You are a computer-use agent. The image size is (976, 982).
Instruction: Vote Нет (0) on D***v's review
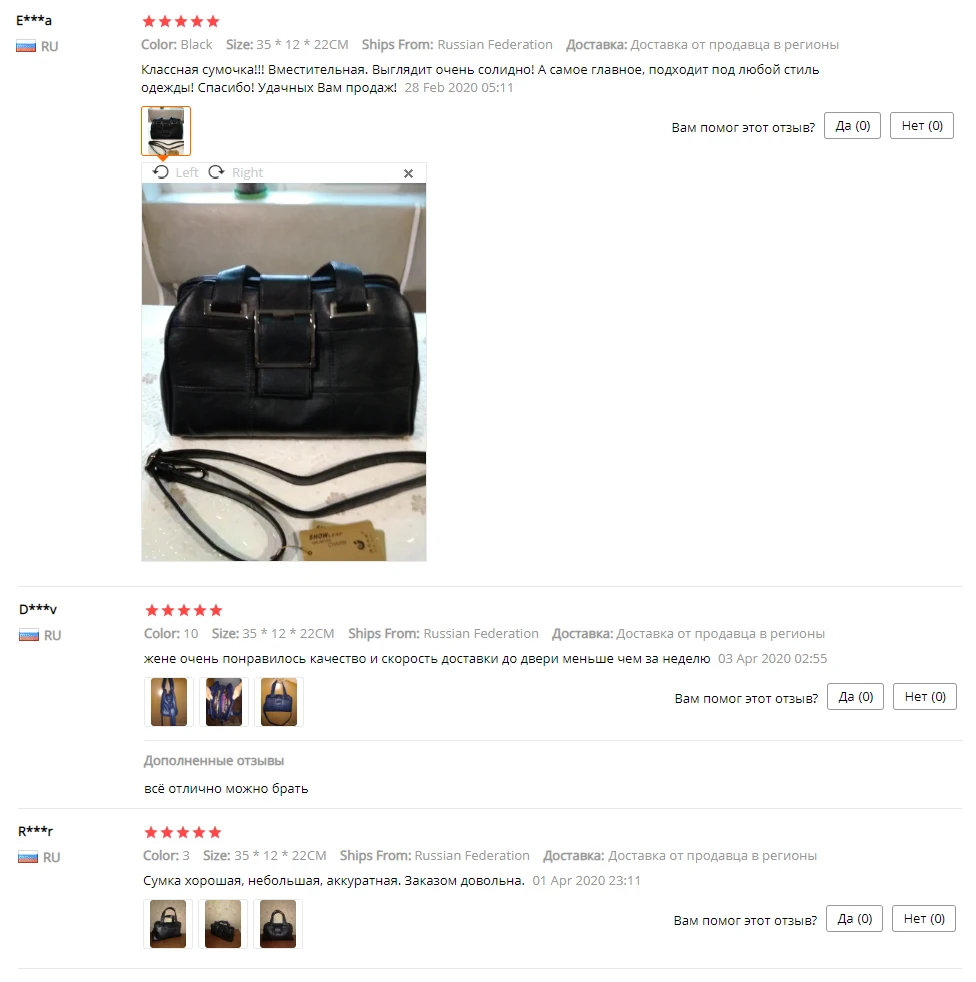(925, 697)
